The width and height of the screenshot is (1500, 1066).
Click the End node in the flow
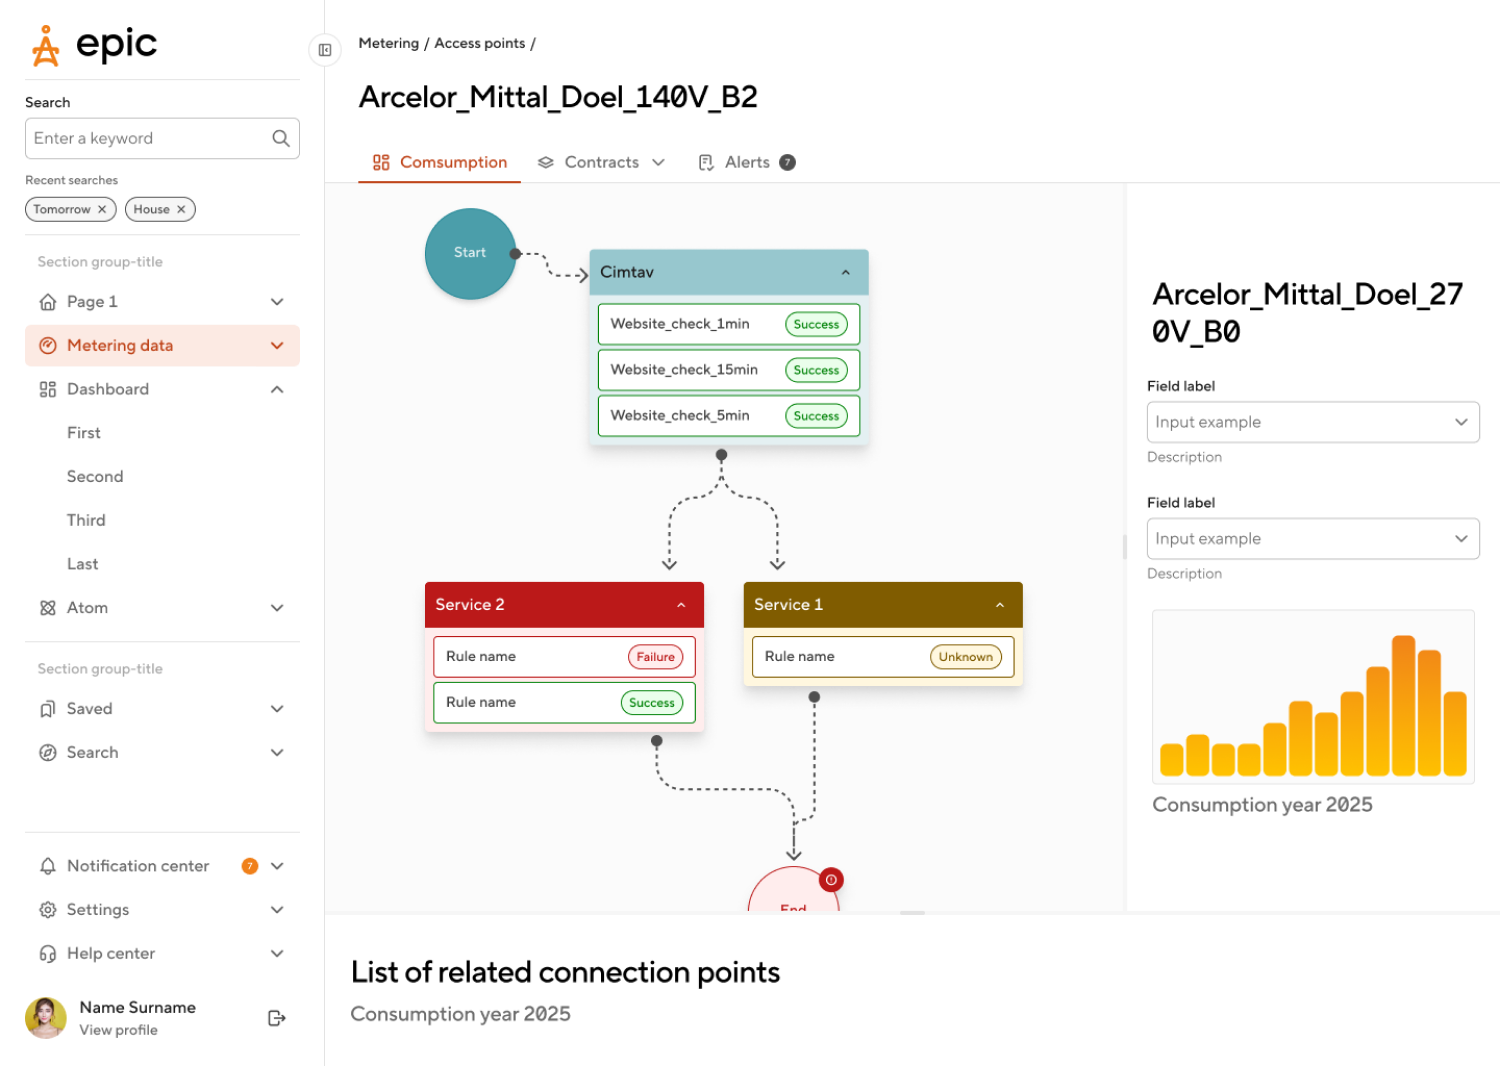(x=794, y=890)
